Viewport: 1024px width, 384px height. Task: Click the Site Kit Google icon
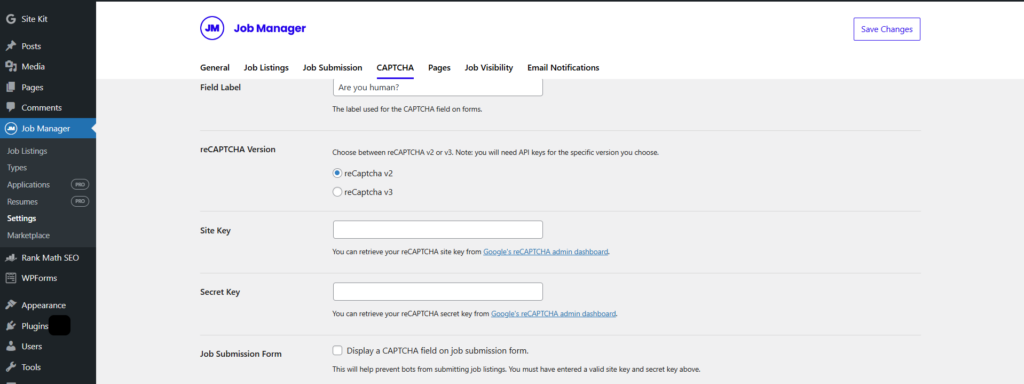click(x=10, y=19)
